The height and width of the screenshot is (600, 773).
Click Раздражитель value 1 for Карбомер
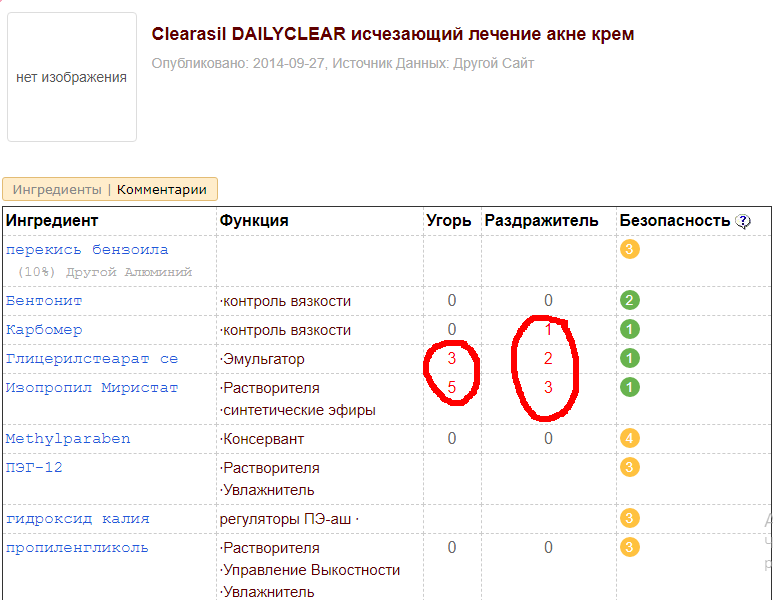tap(548, 329)
